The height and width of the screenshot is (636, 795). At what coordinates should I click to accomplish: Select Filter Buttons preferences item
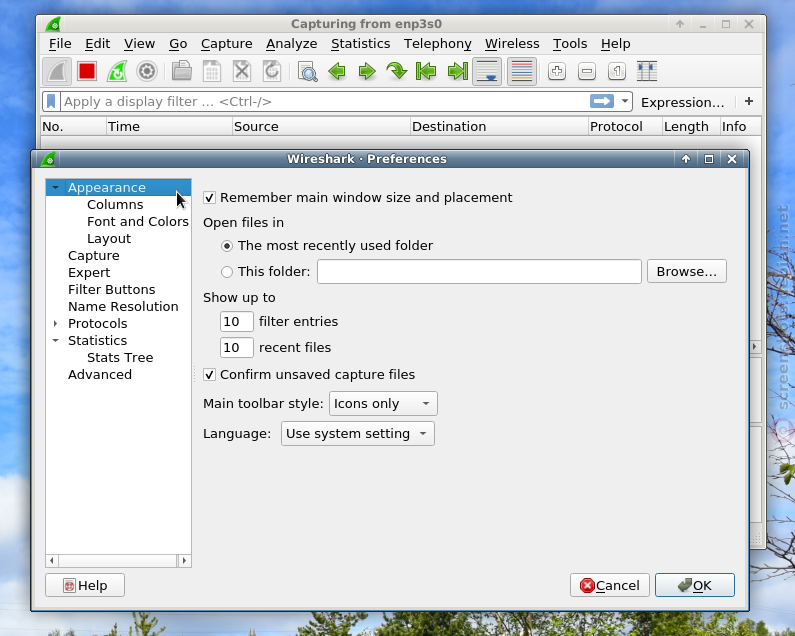pyautogui.click(x=112, y=290)
